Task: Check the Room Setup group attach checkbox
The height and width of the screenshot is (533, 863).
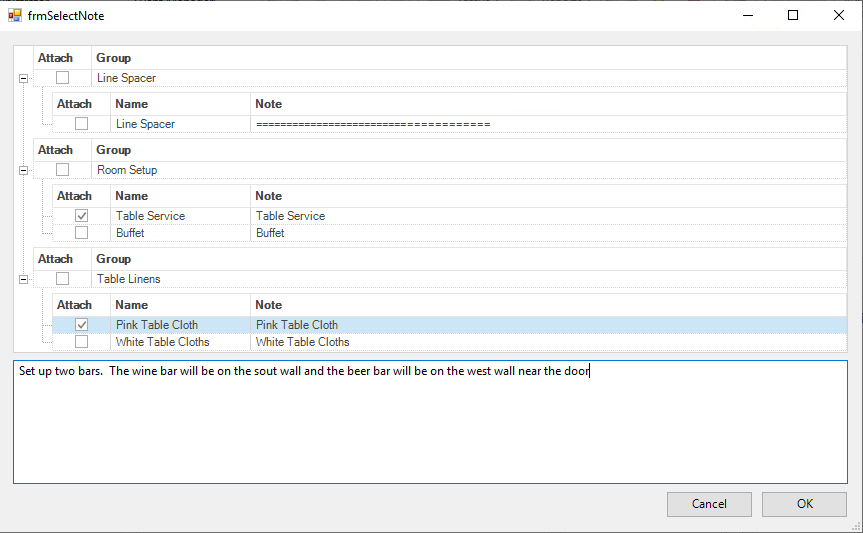Action: coord(63,170)
